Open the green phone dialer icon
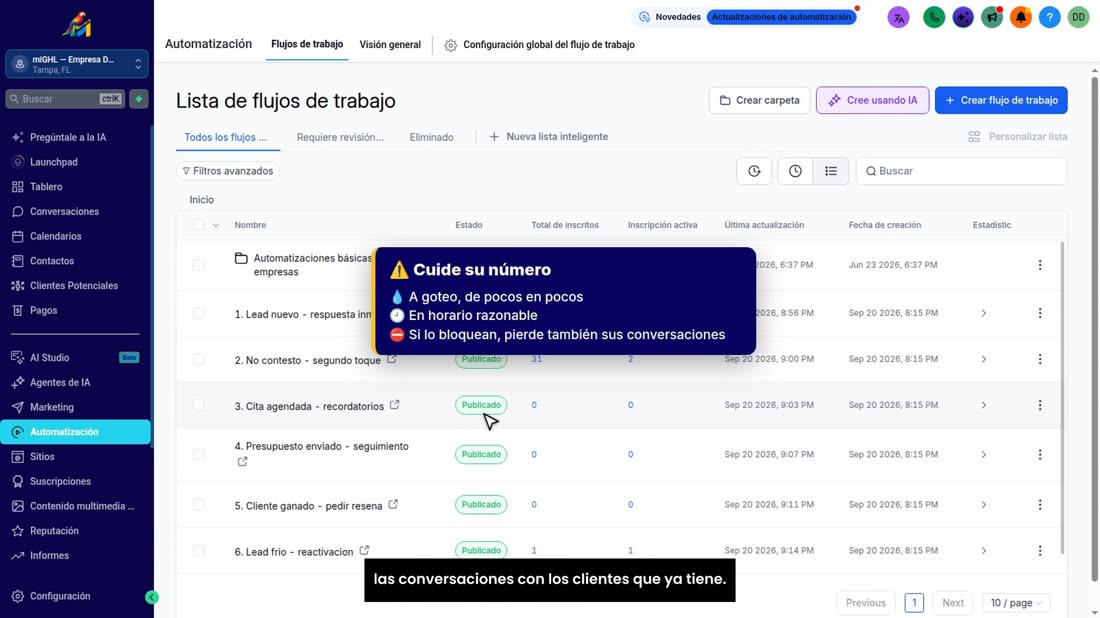Image resolution: width=1100 pixels, height=618 pixels. 933,17
